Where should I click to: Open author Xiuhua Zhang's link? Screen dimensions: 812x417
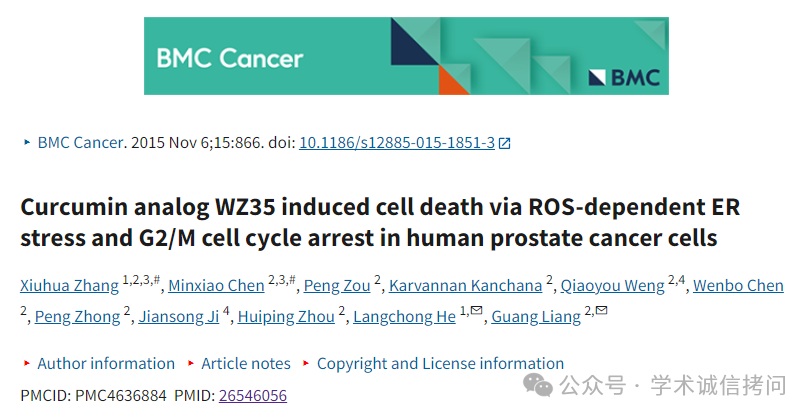click(x=69, y=285)
